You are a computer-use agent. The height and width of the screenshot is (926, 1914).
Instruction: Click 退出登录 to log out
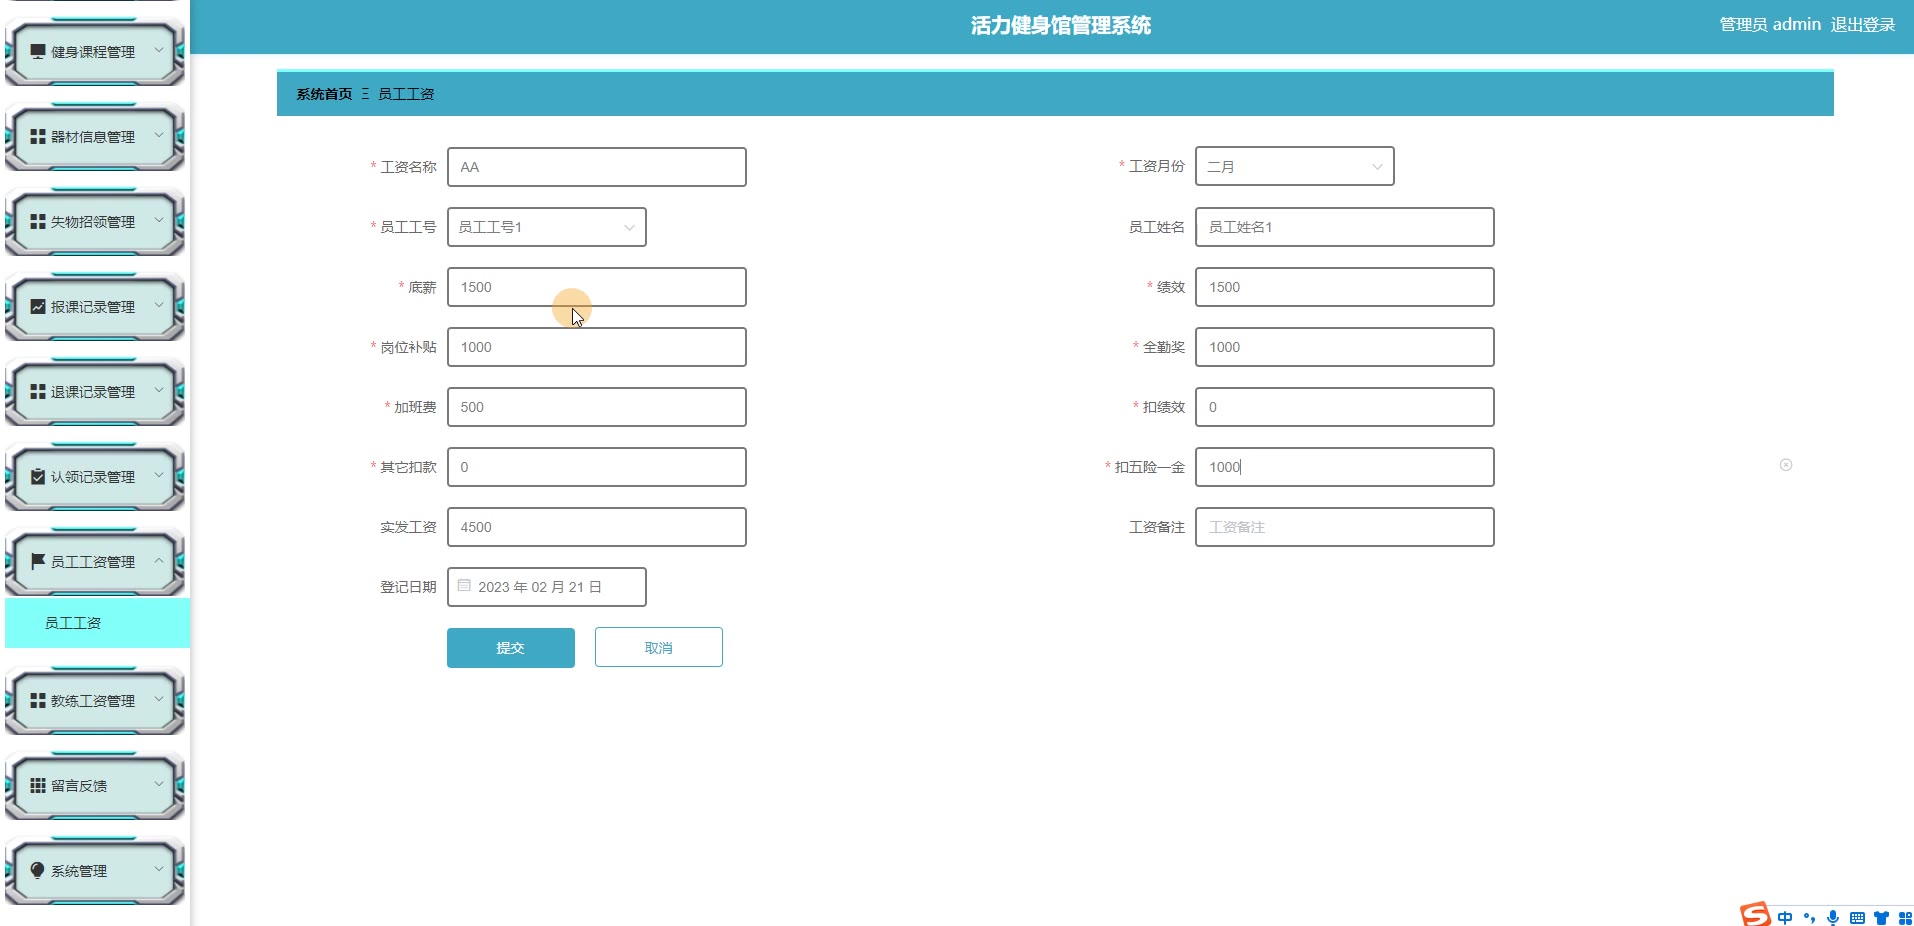(1862, 25)
